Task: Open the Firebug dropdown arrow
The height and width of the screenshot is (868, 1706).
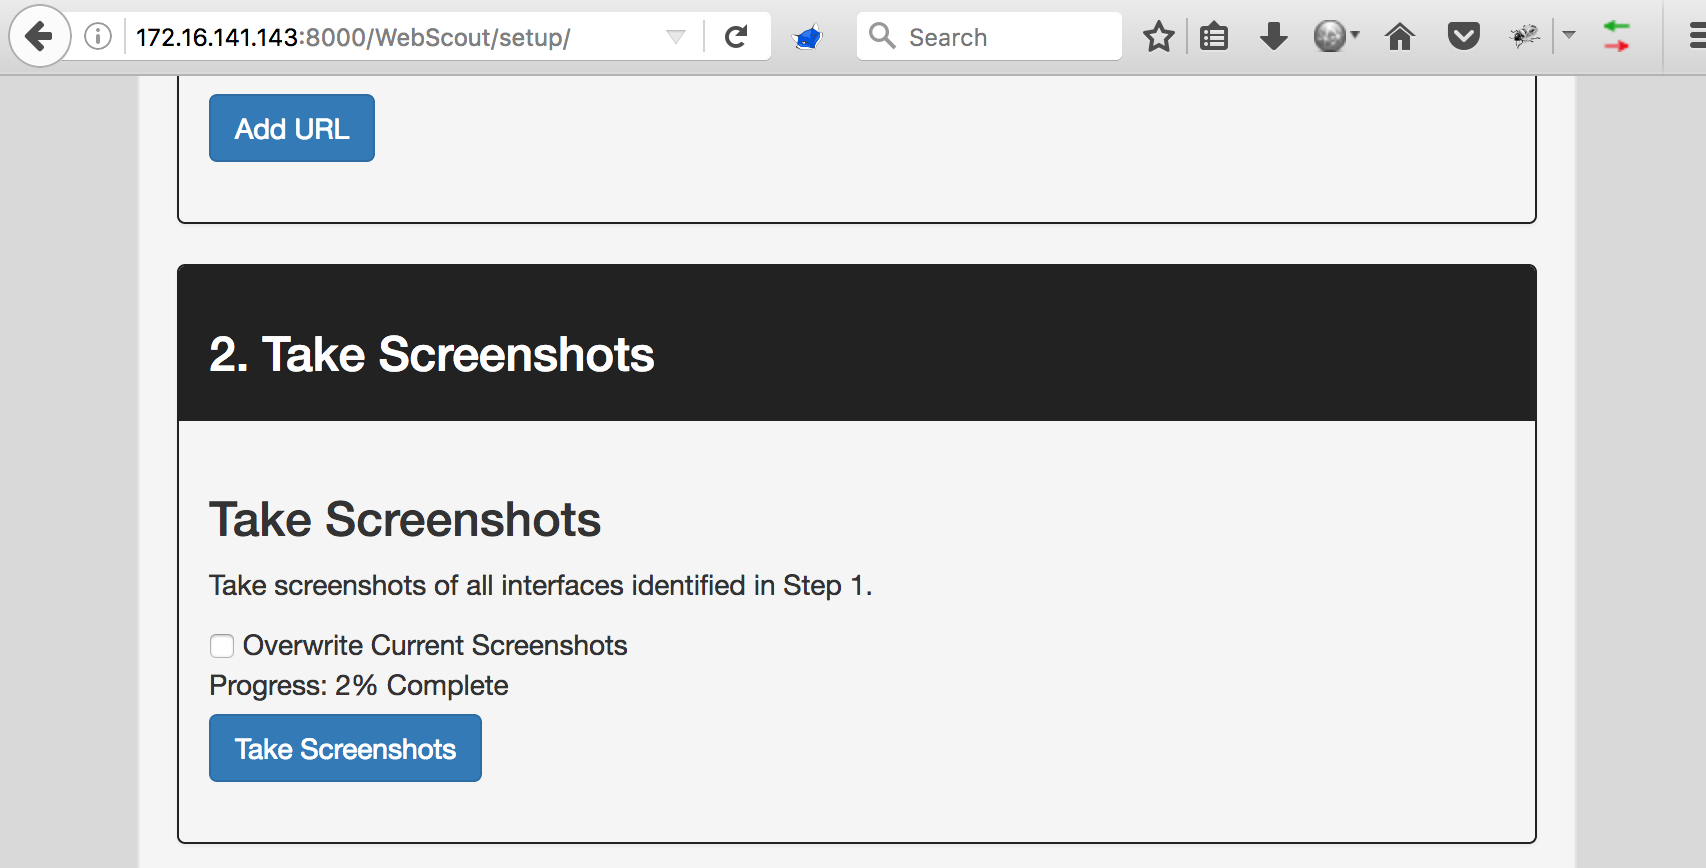Action: 1569,35
